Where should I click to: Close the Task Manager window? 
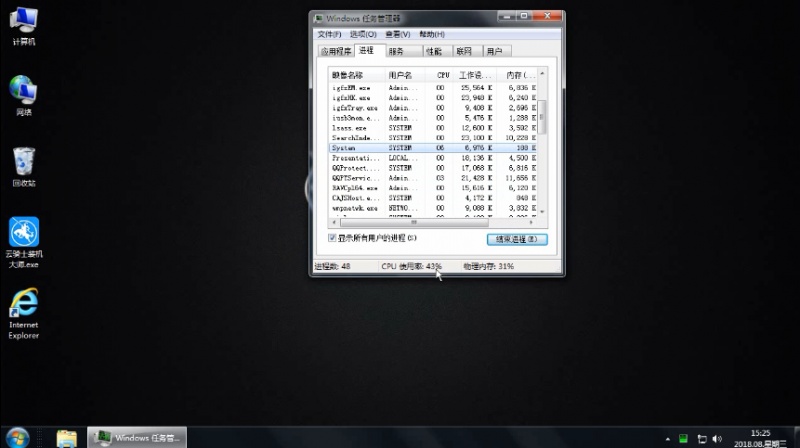tap(547, 16)
